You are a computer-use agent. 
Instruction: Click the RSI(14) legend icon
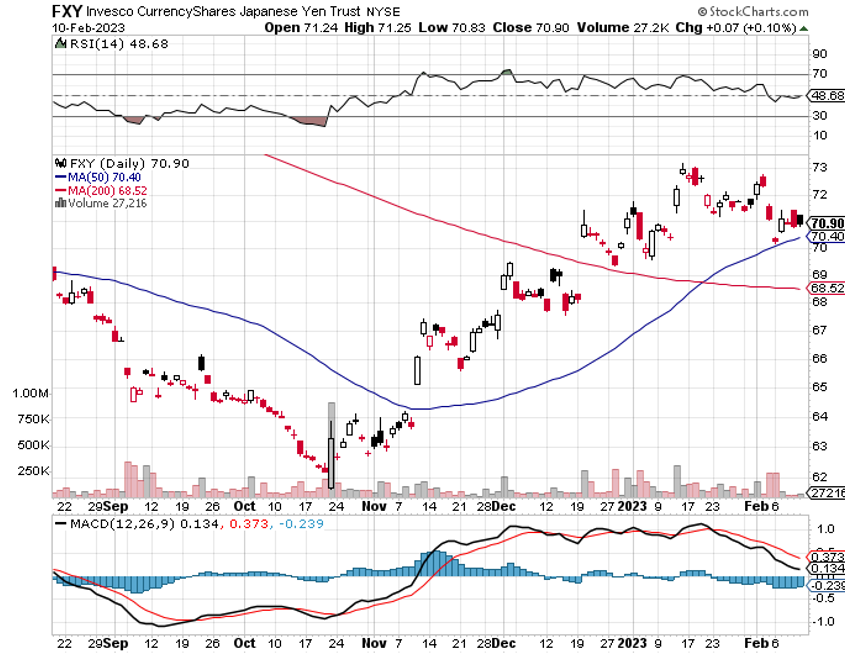pos(60,44)
